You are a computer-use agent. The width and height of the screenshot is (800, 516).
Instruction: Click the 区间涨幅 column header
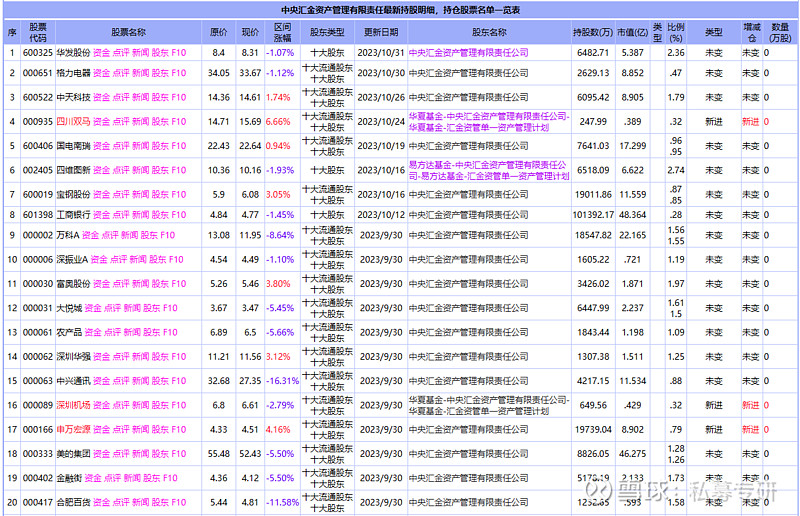pyautogui.click(x=282, y=32)
